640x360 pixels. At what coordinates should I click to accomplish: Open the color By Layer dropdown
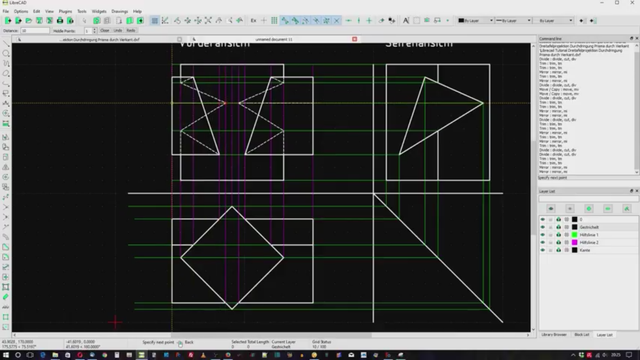click(475, 20)
